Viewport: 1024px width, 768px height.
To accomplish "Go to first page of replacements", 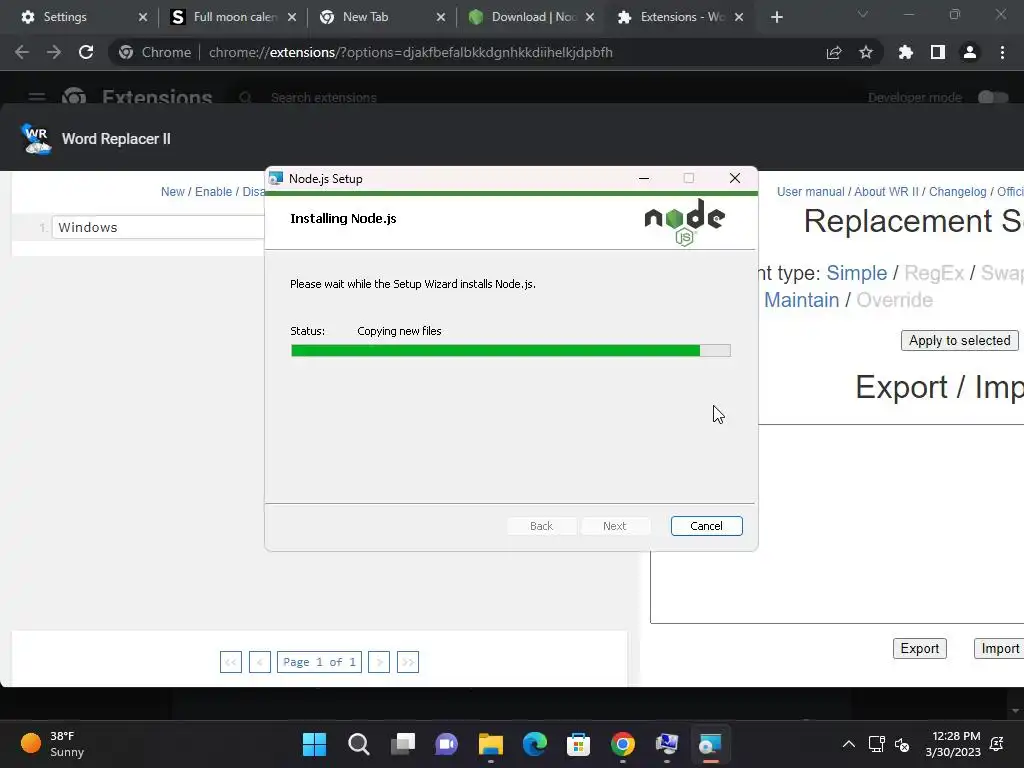I will [231, 662].
